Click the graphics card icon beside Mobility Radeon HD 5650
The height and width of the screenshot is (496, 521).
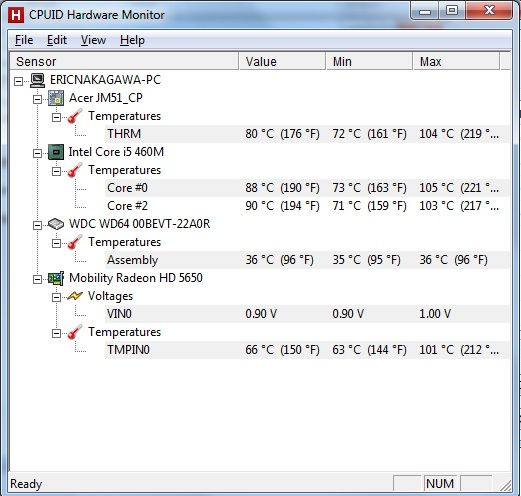(x=56, y=278)
